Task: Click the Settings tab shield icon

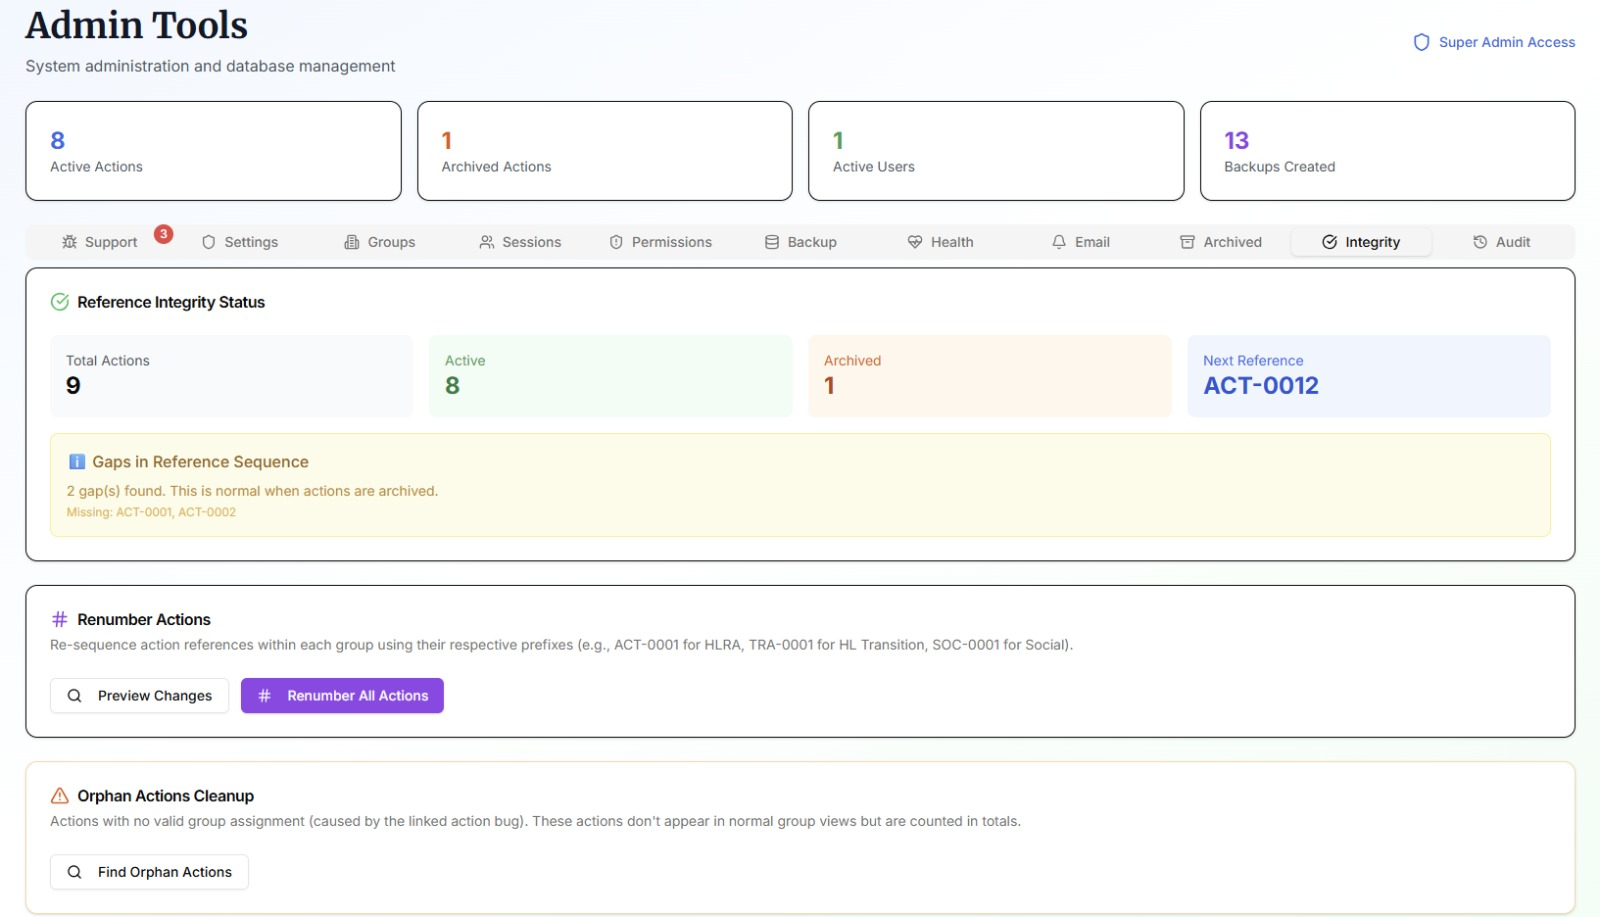Action: (x=209, y=242)
